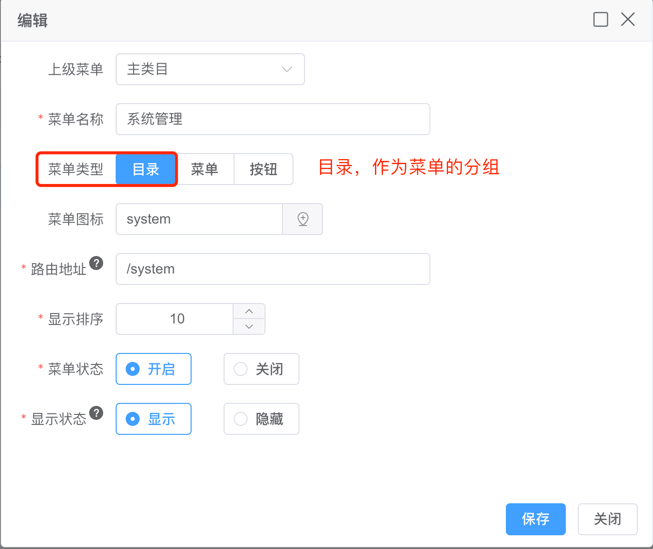Screen dimensions: 653x549
Task: Click the 菜单图标 text field
Action: click(199, 219)
